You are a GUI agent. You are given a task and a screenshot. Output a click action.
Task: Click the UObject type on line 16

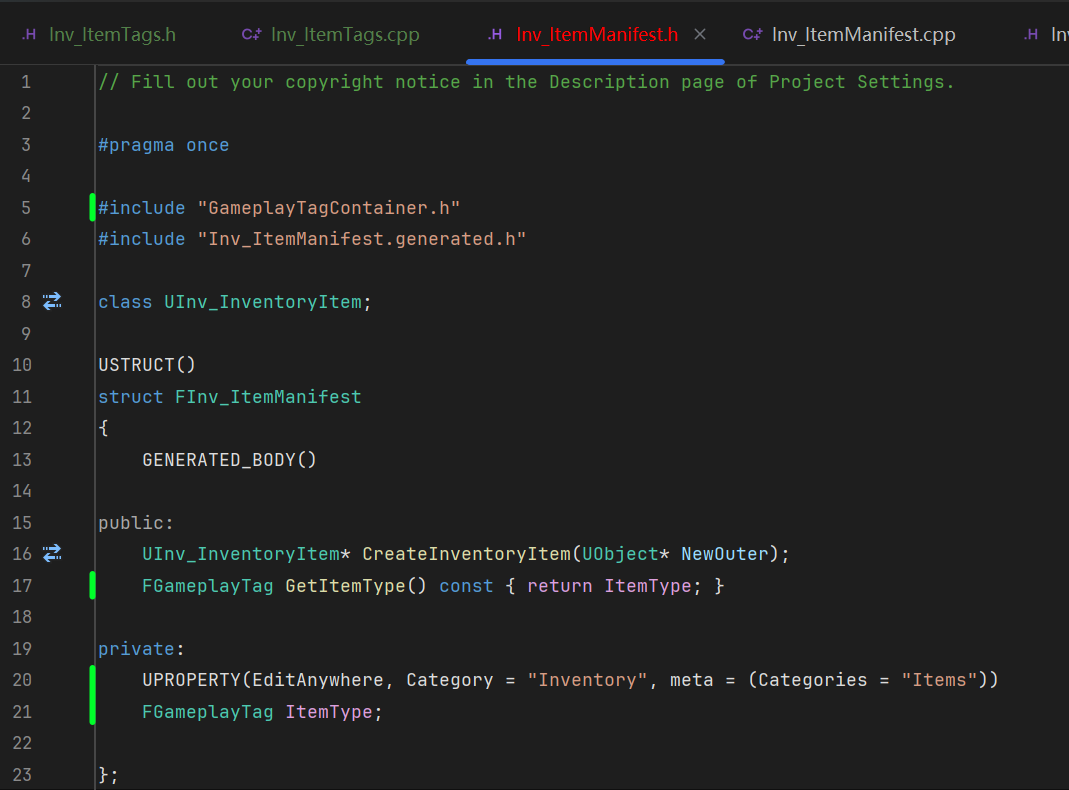620,553
